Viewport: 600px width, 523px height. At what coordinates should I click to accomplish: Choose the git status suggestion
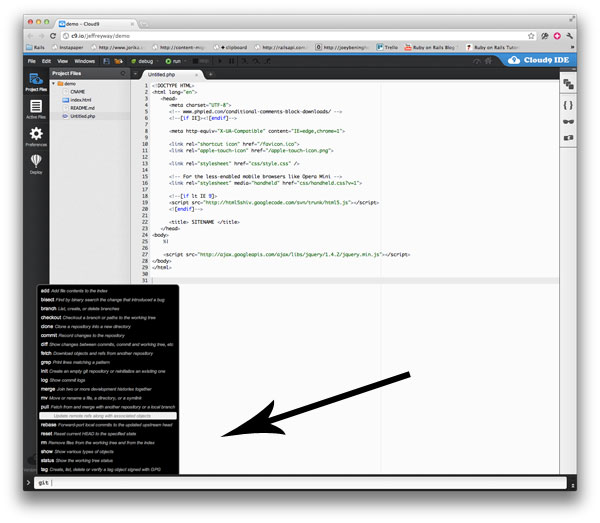coord(108,461)
